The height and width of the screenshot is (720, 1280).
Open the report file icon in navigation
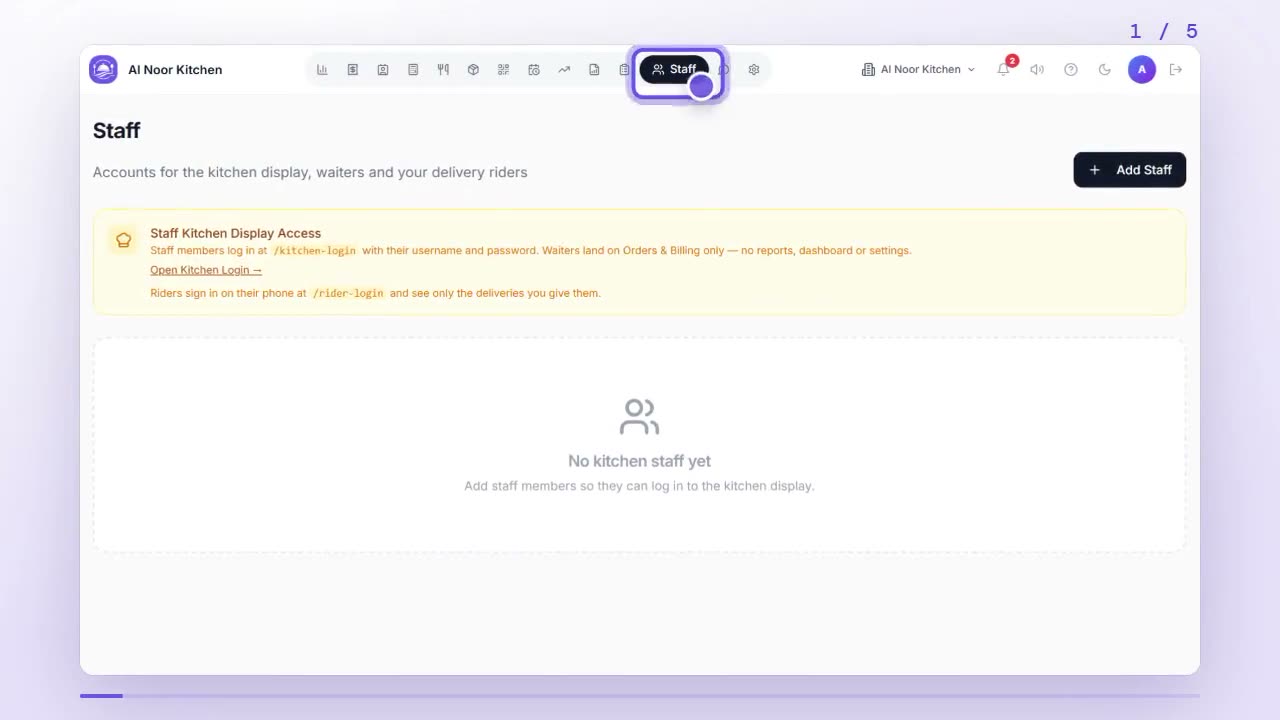[594, 70]
